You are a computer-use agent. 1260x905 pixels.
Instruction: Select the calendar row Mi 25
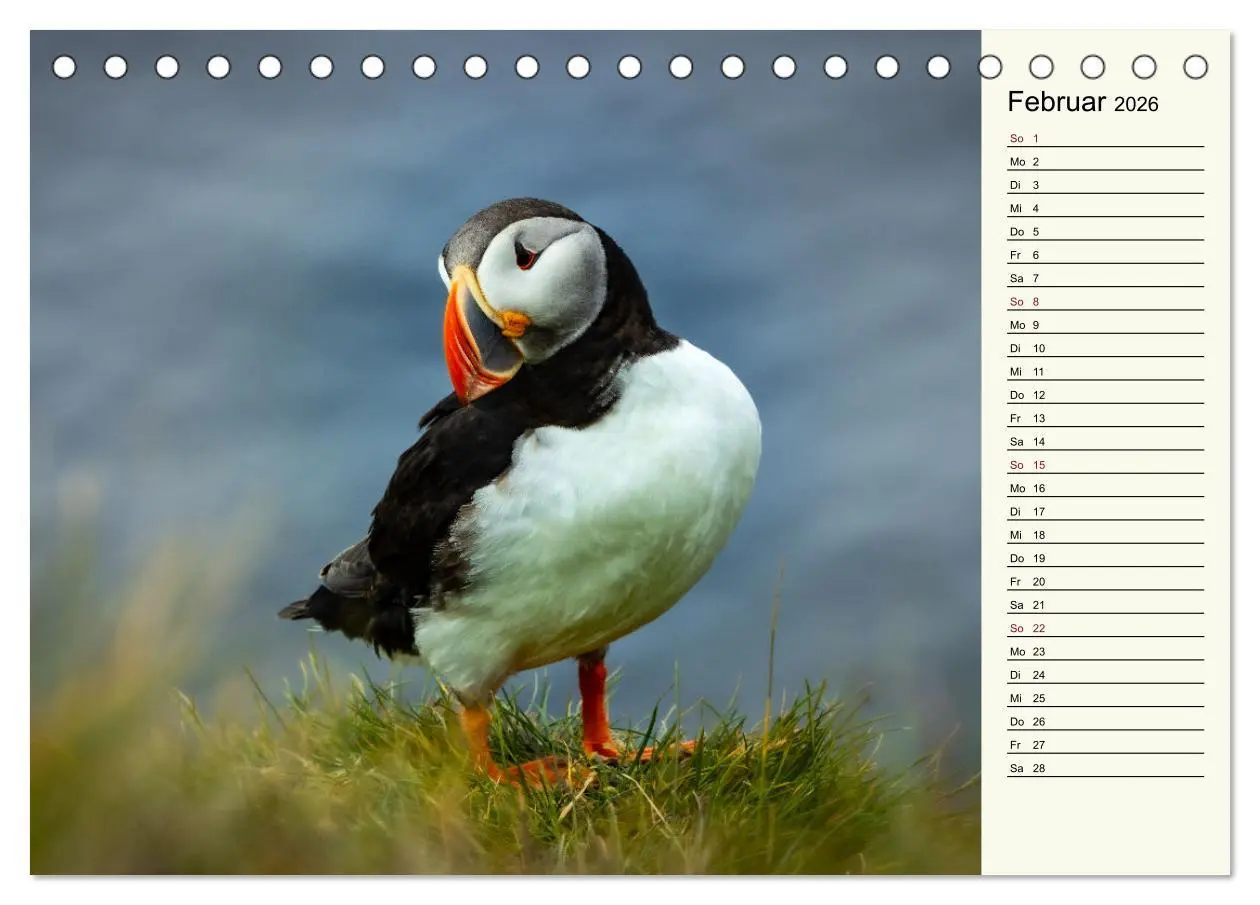[x=1105, y=698]
